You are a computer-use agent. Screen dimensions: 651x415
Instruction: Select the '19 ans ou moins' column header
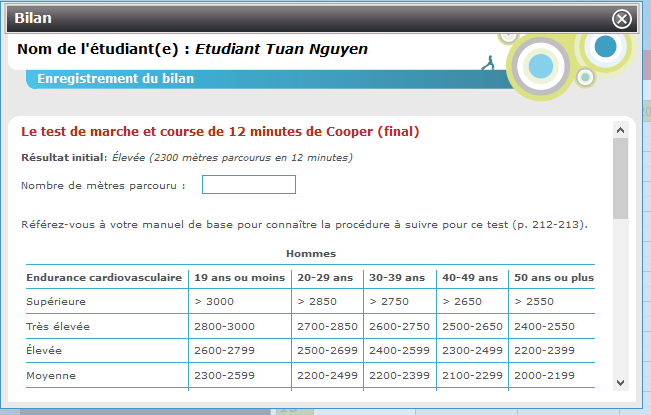238,277
